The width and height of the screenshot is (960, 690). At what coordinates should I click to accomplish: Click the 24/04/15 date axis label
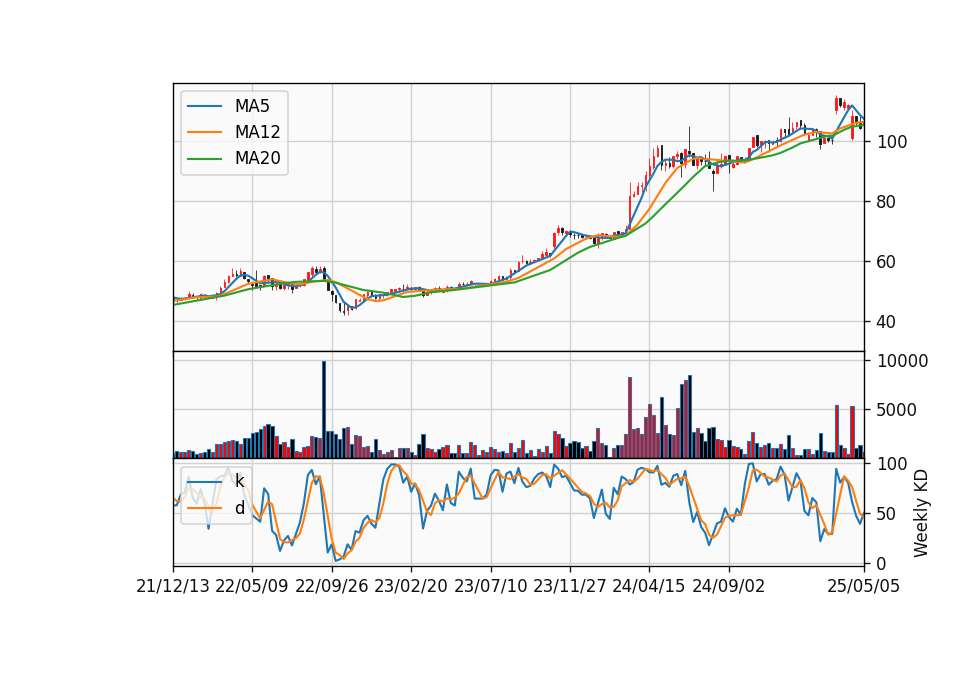click(649, 587)
